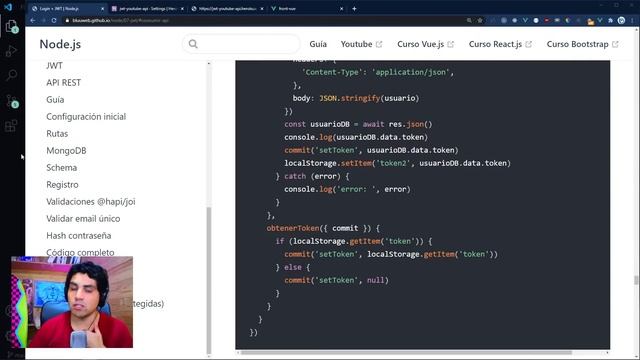Go to 'Registro' section in sidebar
Screen dimensions: 640x360
[62, 185]
